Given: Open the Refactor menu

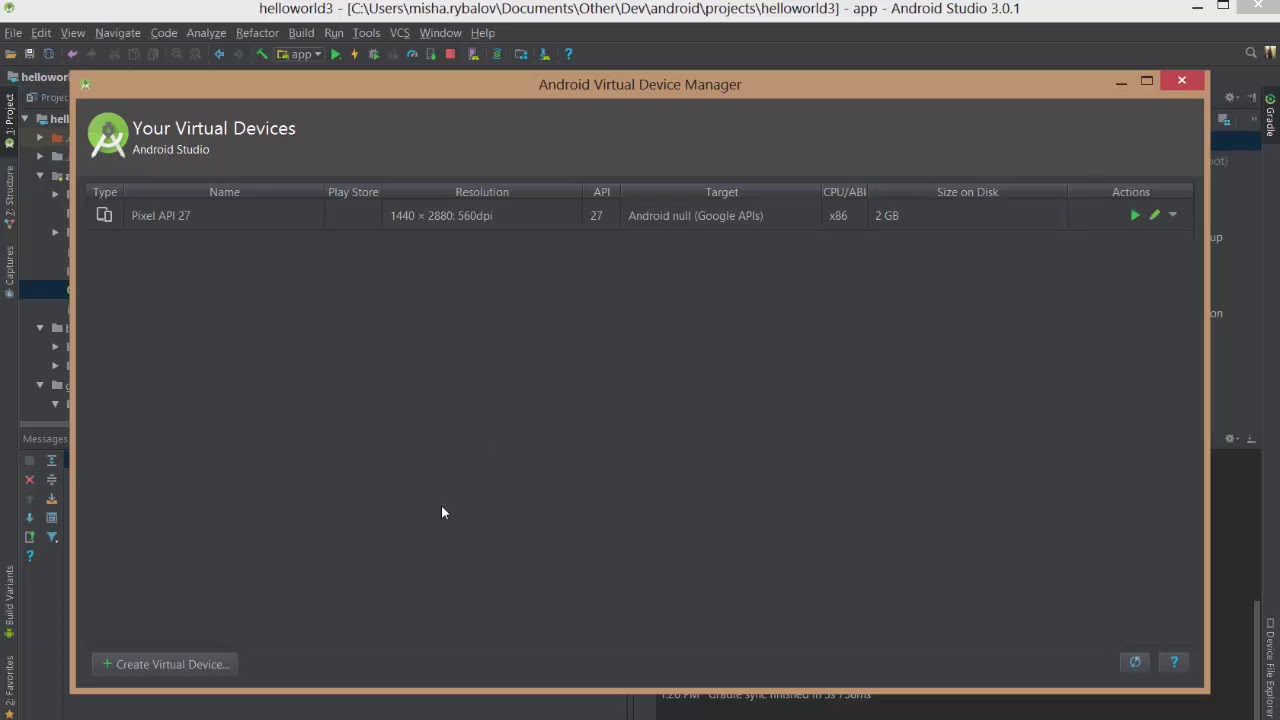Looking at the screenshot, I should [257, 33].
